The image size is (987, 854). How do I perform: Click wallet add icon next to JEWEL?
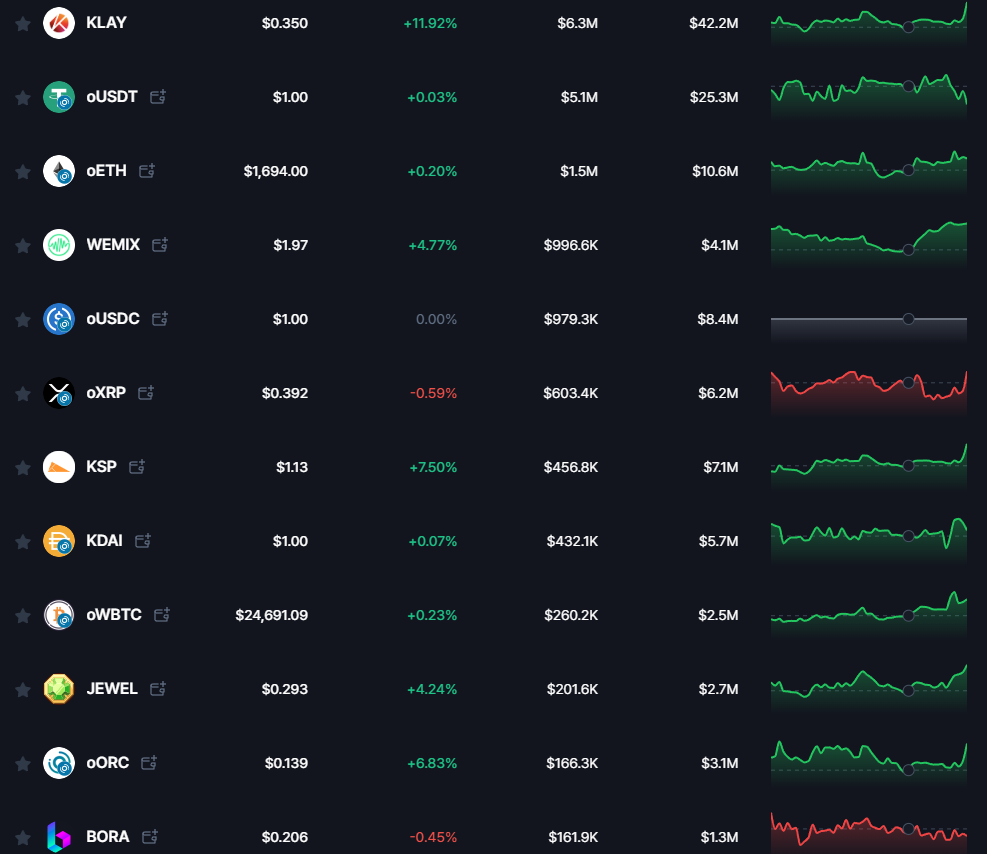coord(158,688)
